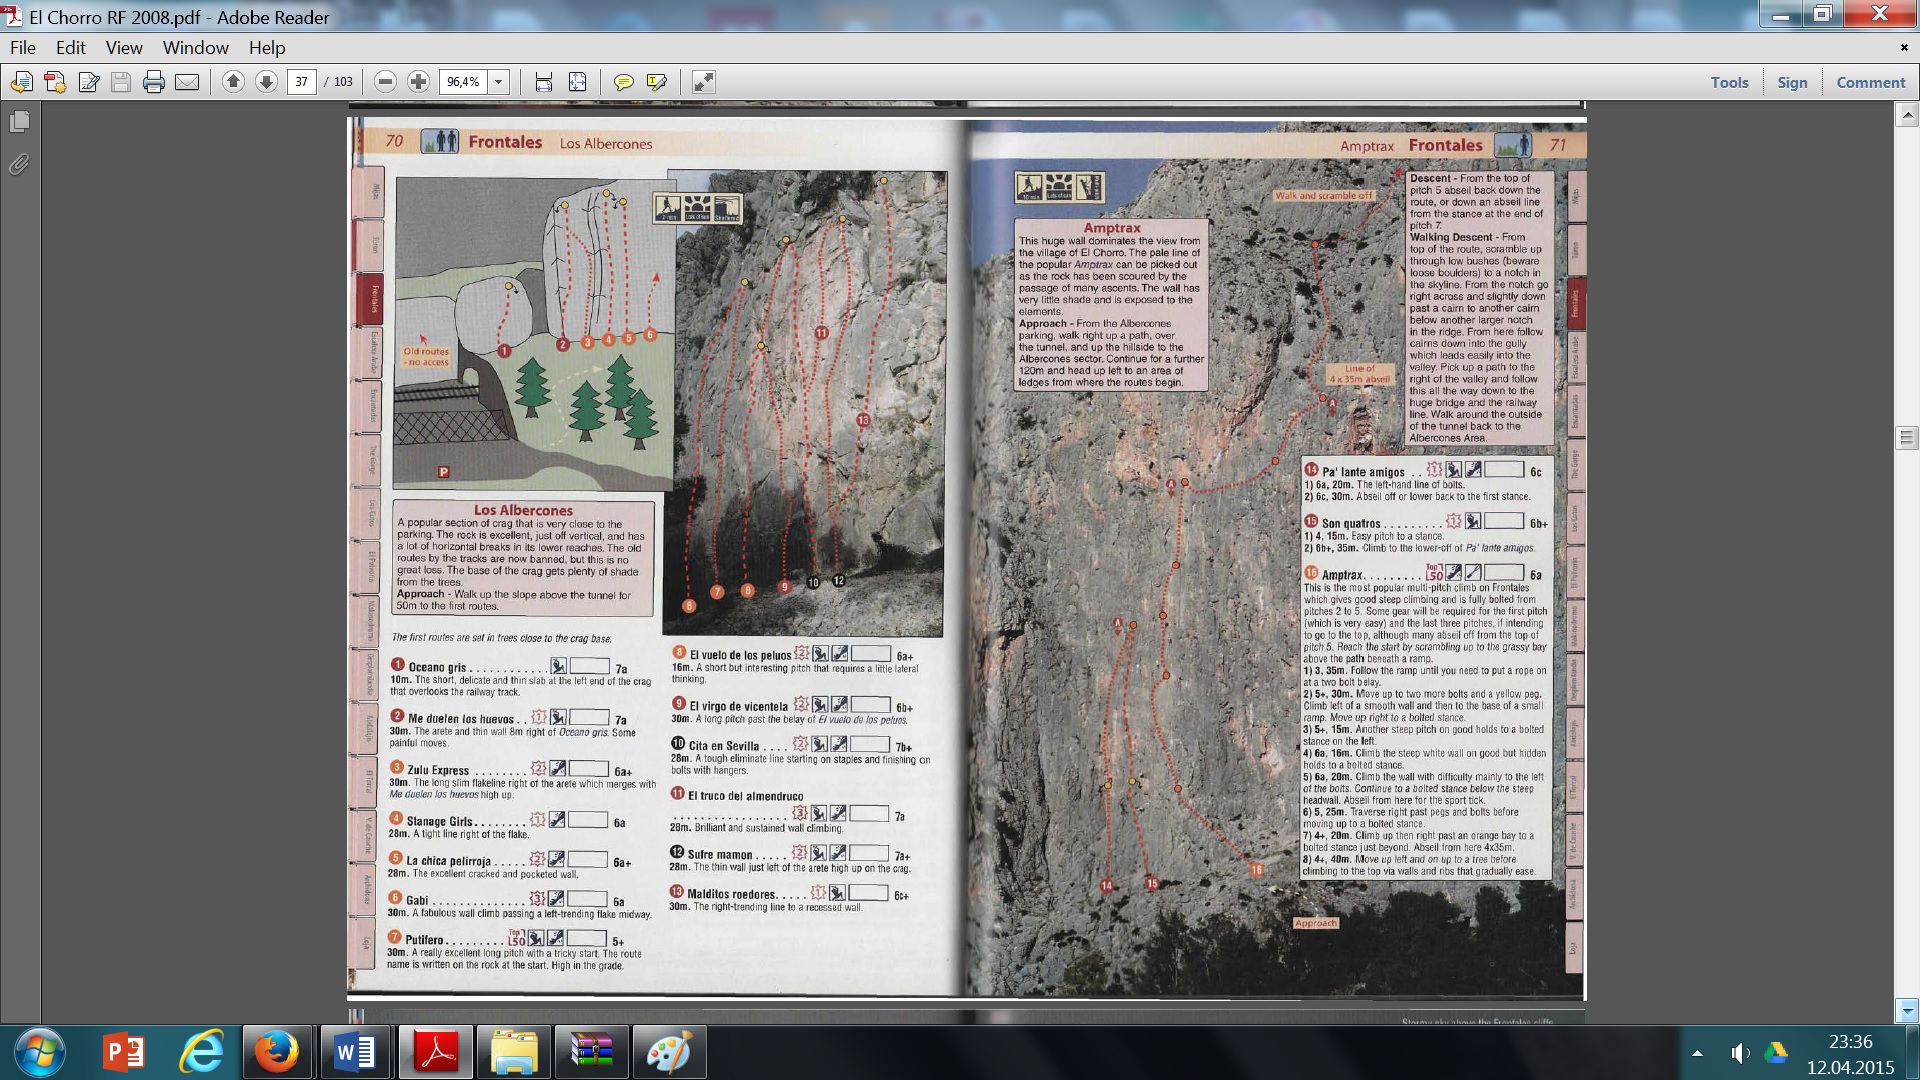Click the page number input field
1920x1080 pixels.
[x=301, y=82]
